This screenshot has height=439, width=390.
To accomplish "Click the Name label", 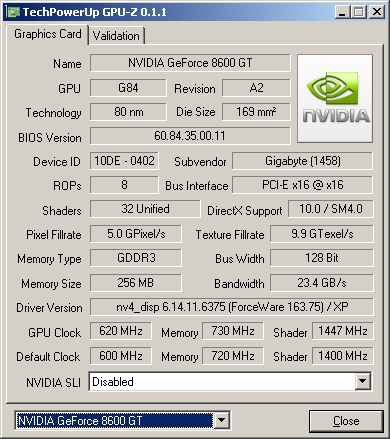I will (x=67, y=64).
